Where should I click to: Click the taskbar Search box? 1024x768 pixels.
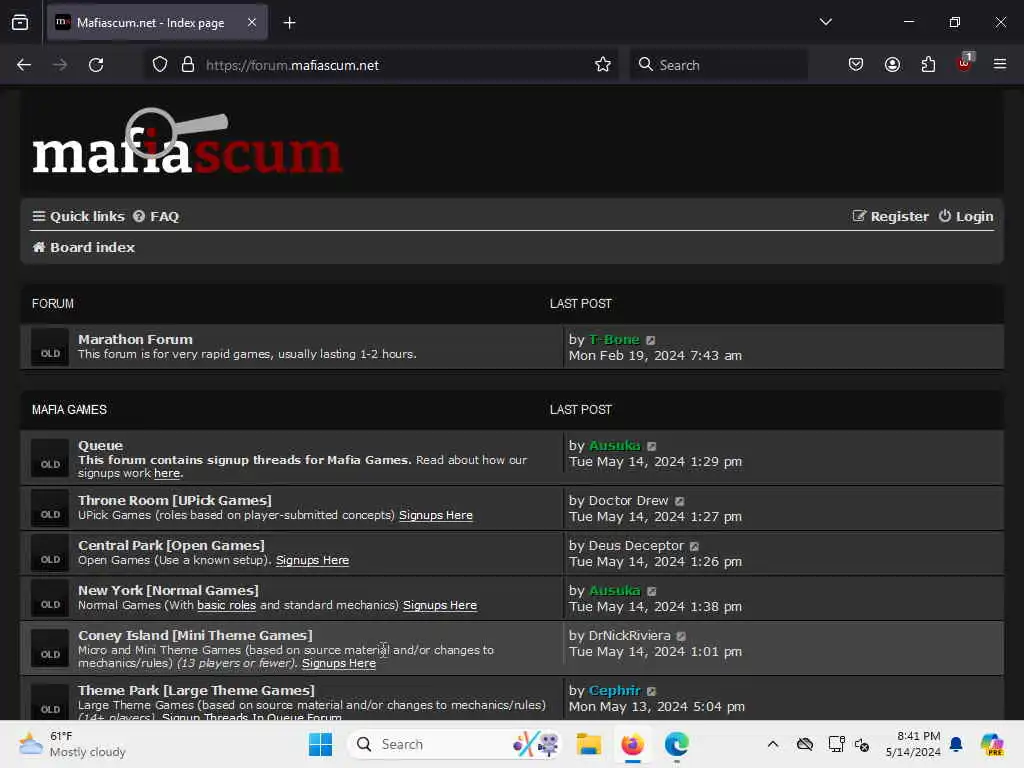click(x=455, y=744)
